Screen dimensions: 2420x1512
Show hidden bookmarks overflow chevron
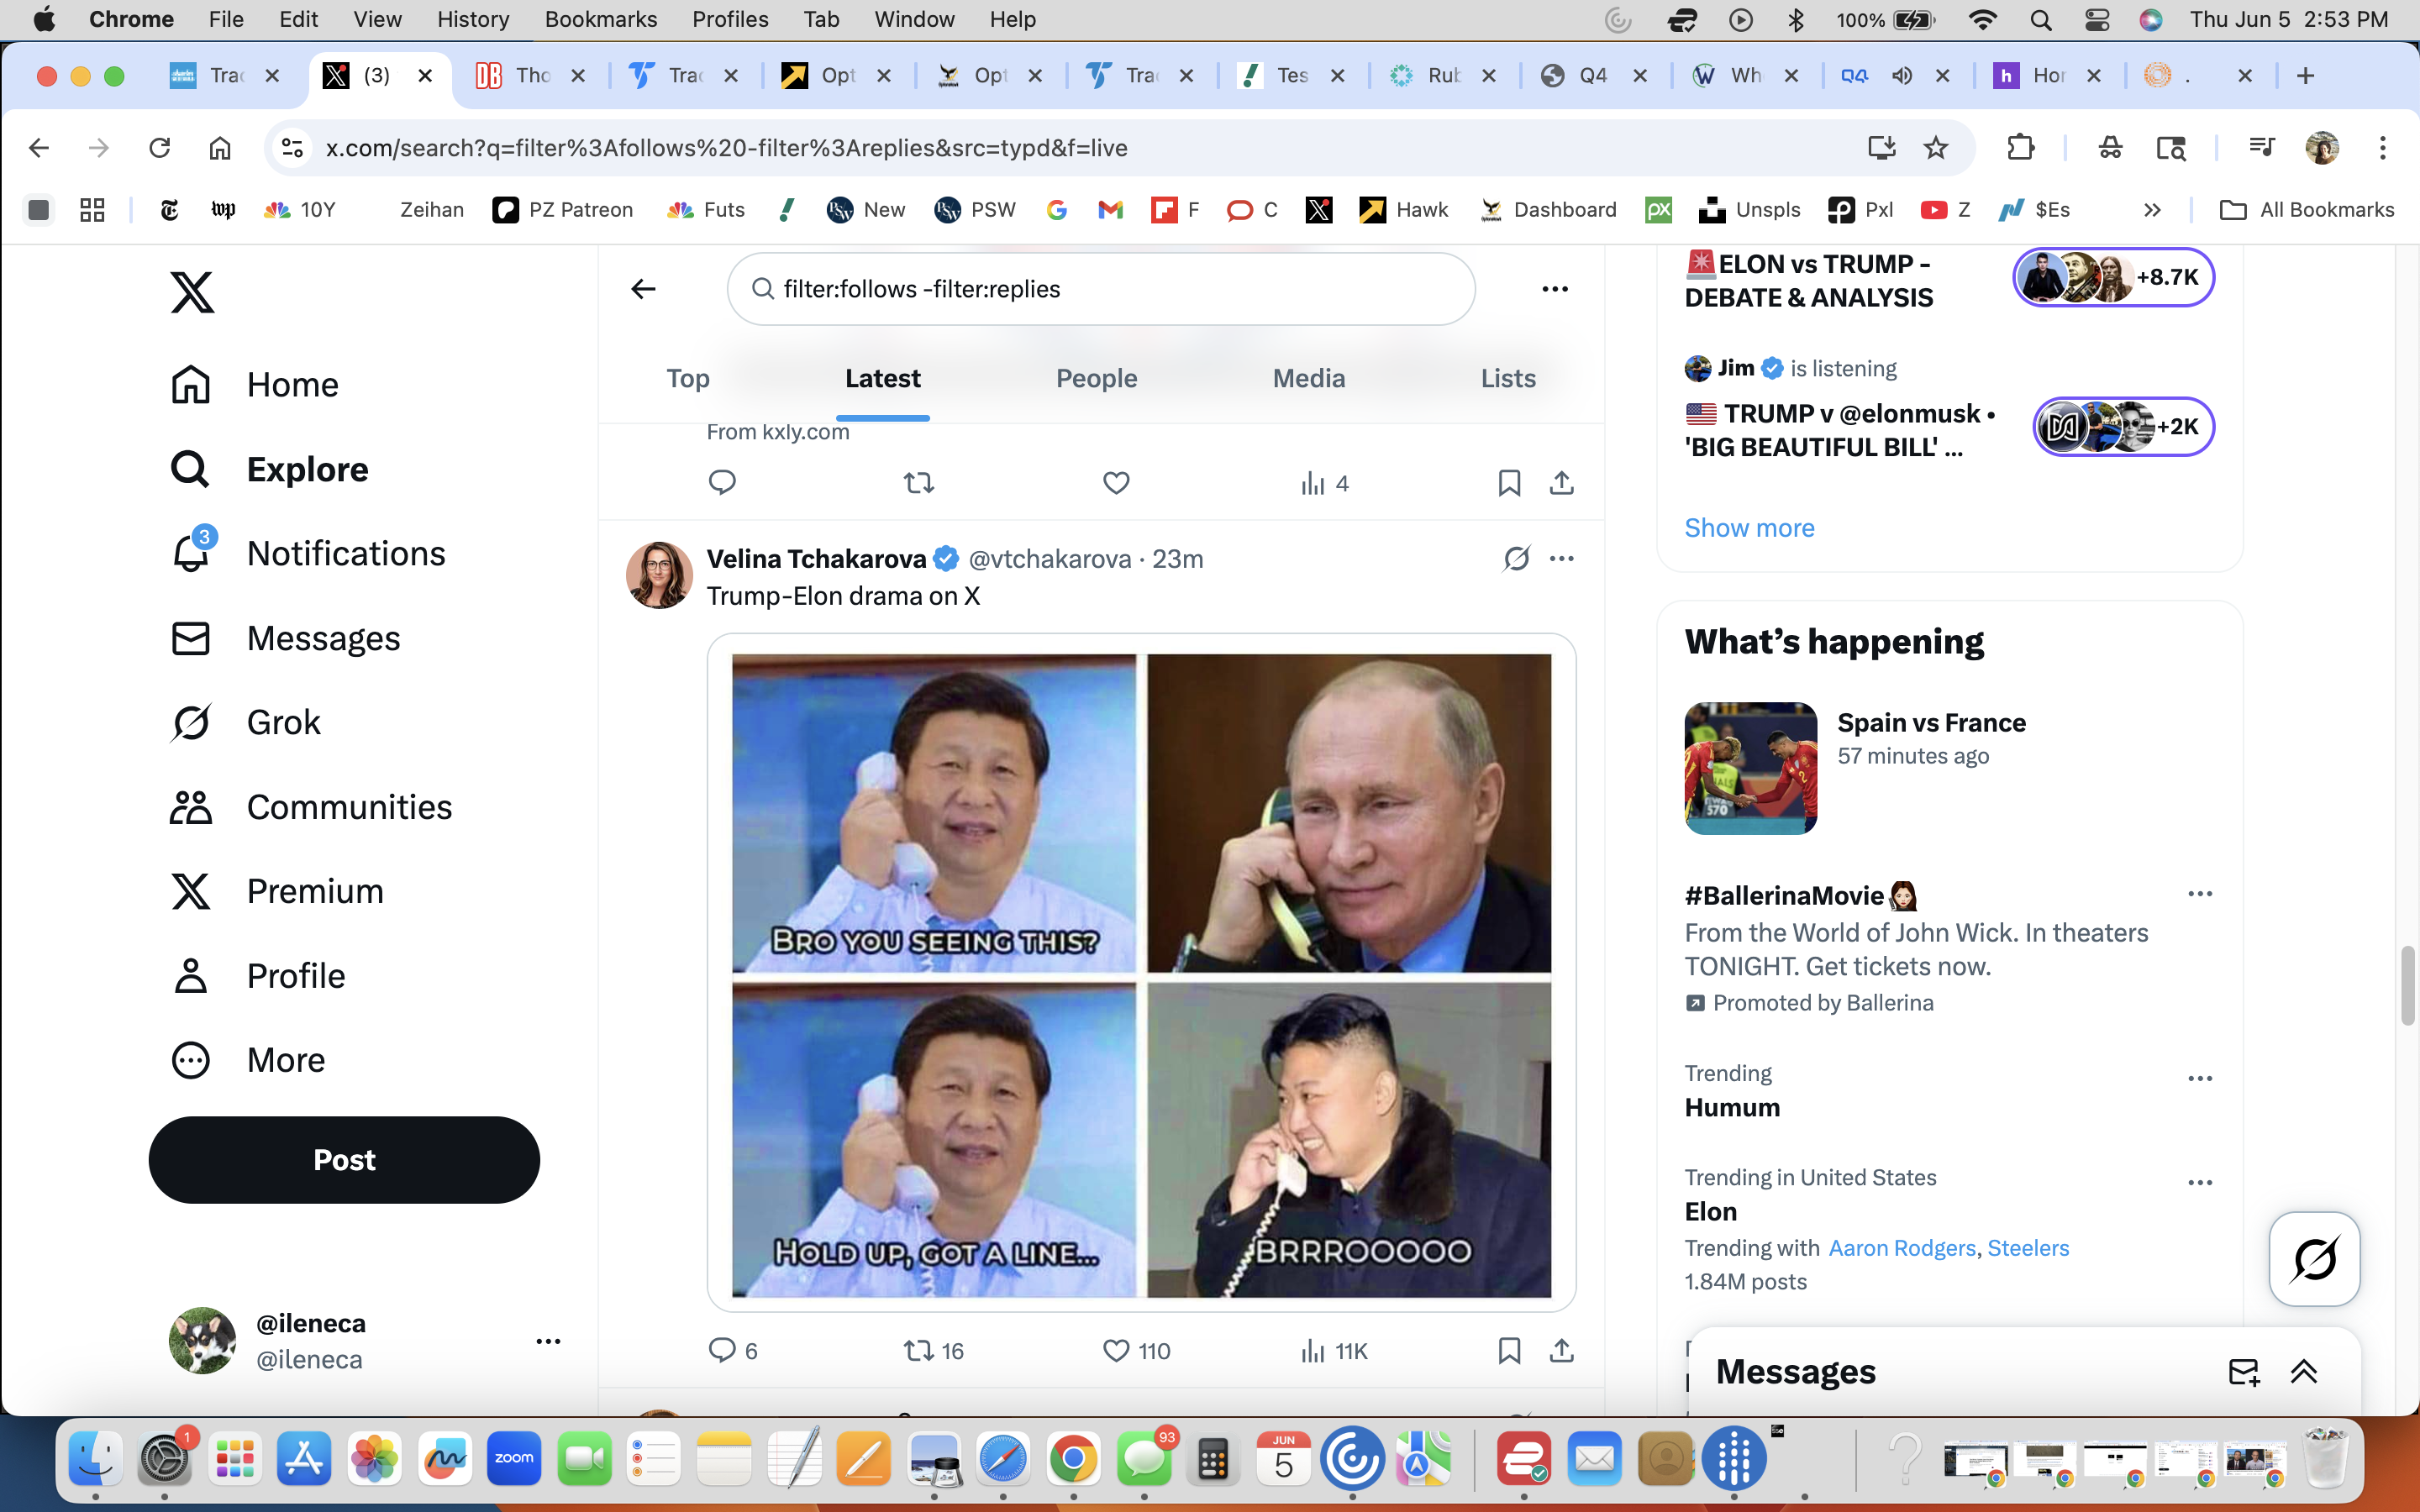point(2152,210)
